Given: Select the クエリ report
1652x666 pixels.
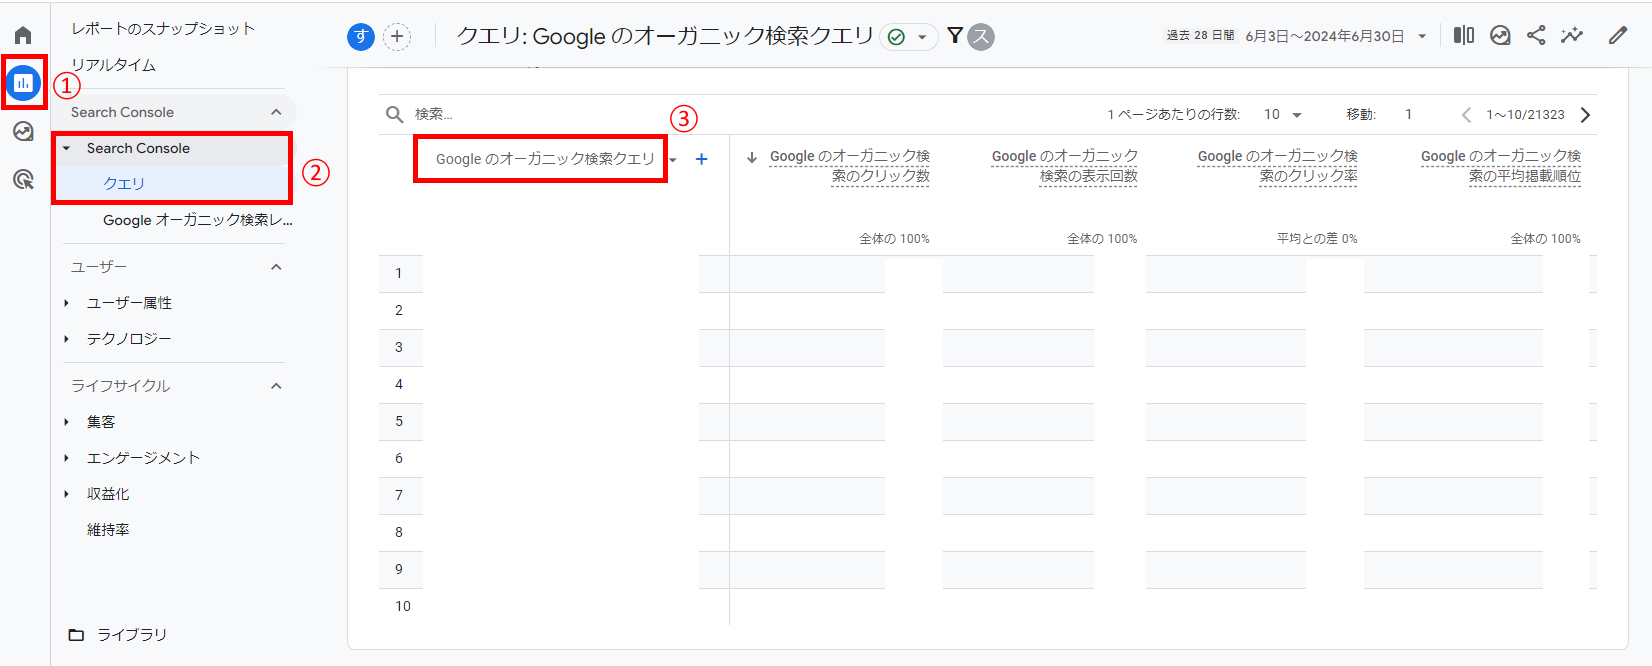Looking at the screenshot, I should click(x=124, y=184).
